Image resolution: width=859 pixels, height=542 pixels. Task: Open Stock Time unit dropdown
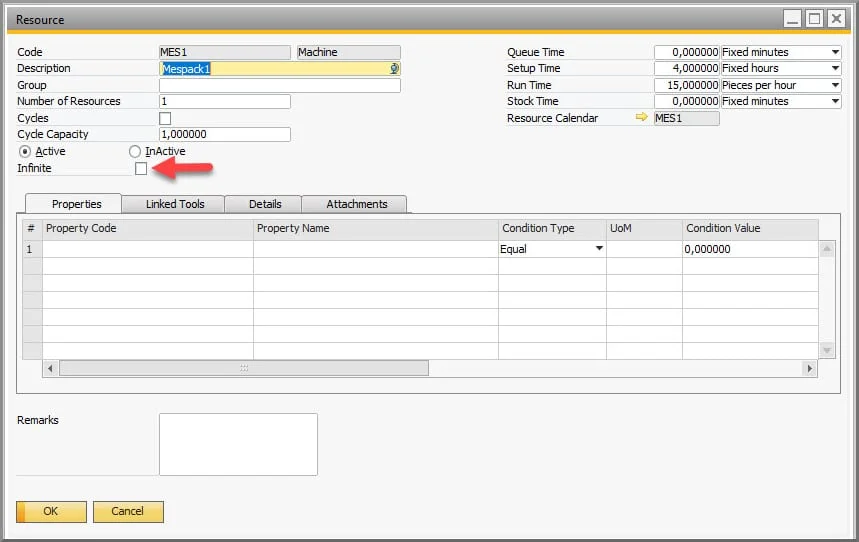(835, 101)
